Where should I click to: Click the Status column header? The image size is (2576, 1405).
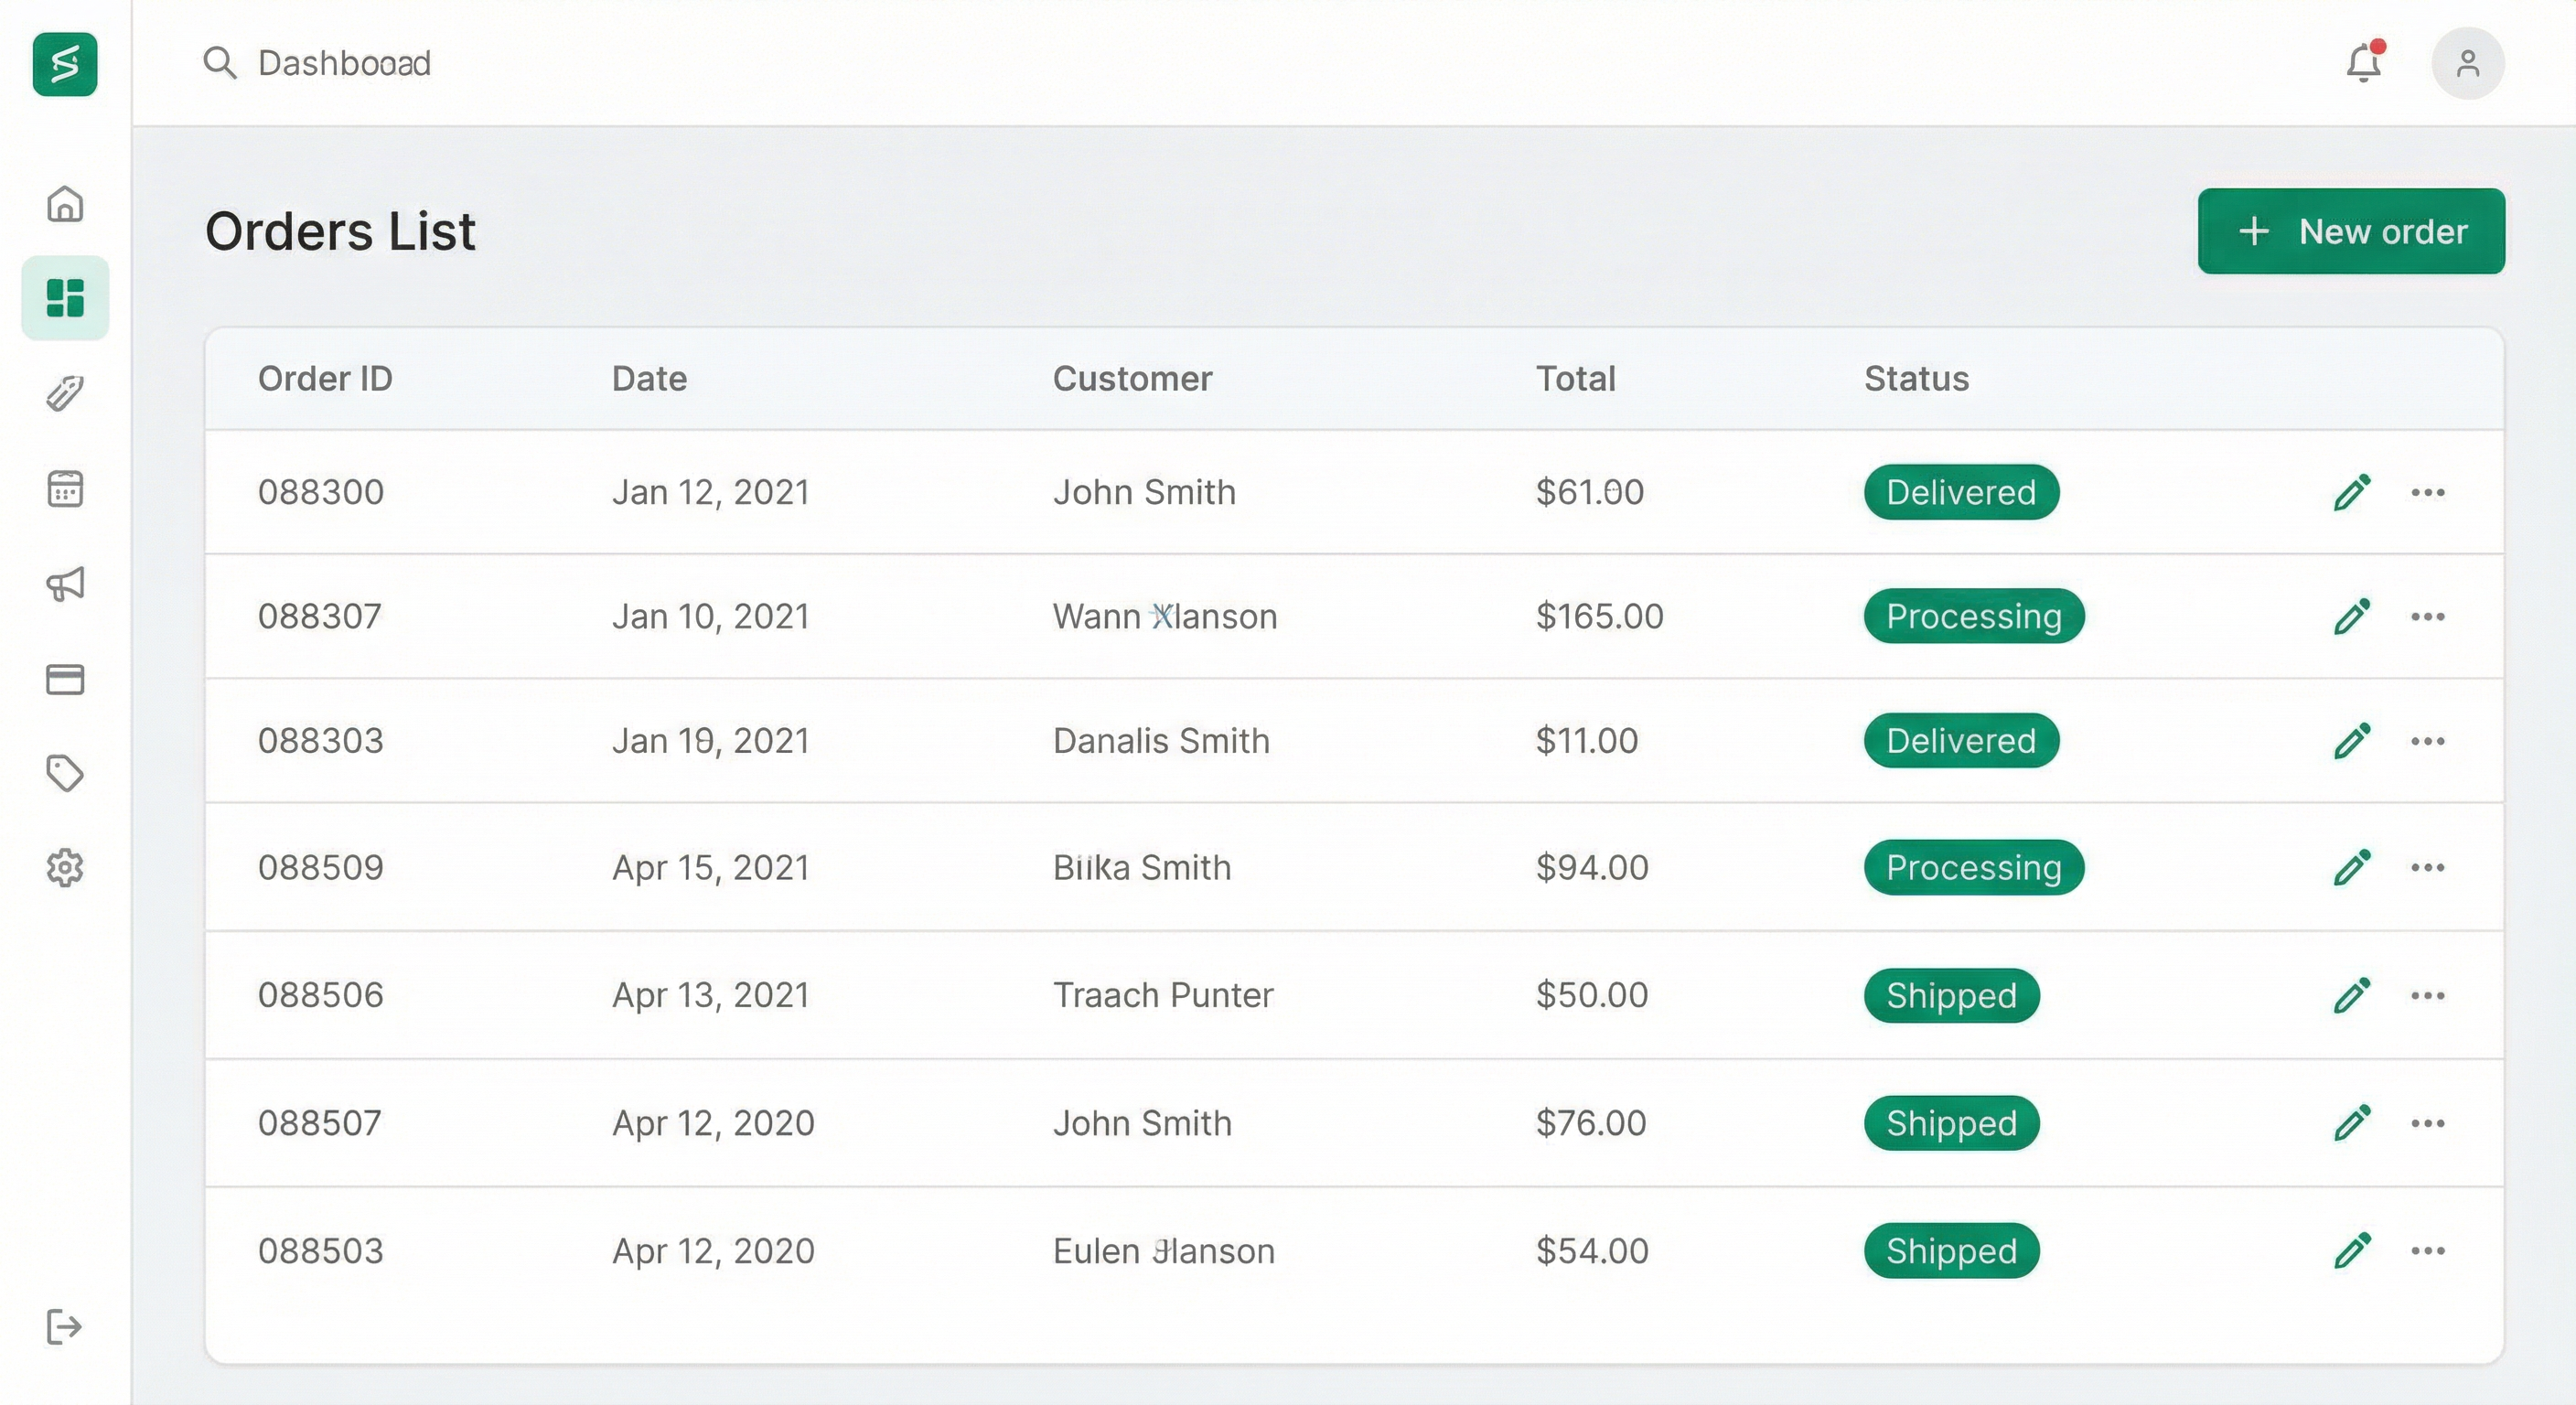point(1916,379)
